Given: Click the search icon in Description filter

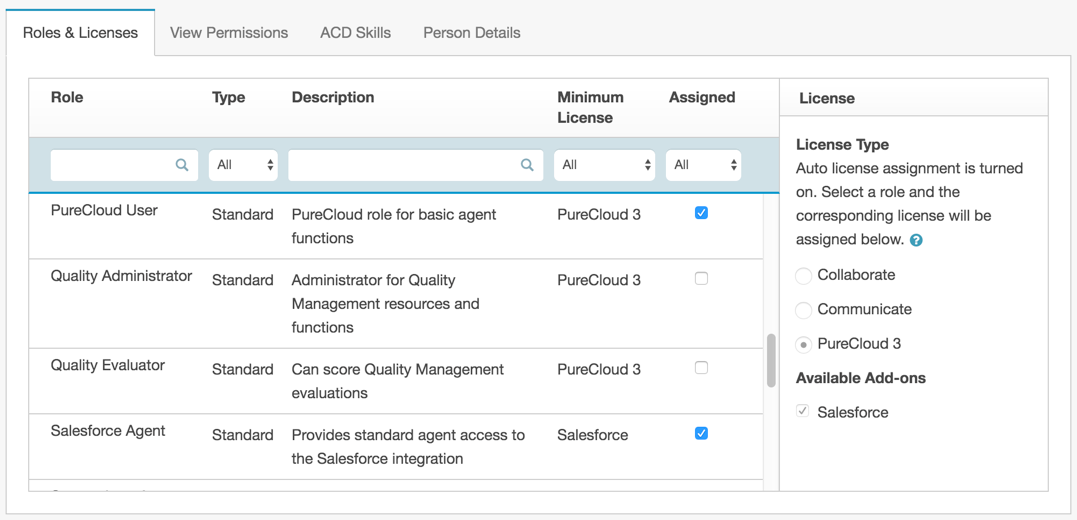Looking at the screenshot, I should pos(527,165).
